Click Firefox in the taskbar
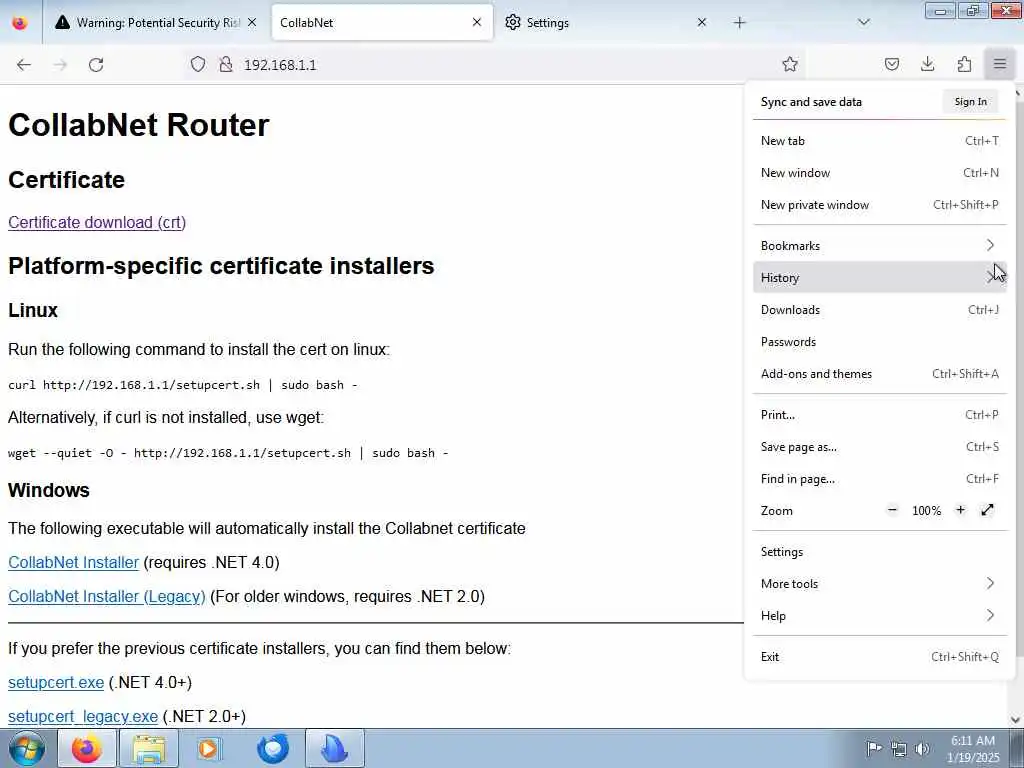 tap(86, 748)
